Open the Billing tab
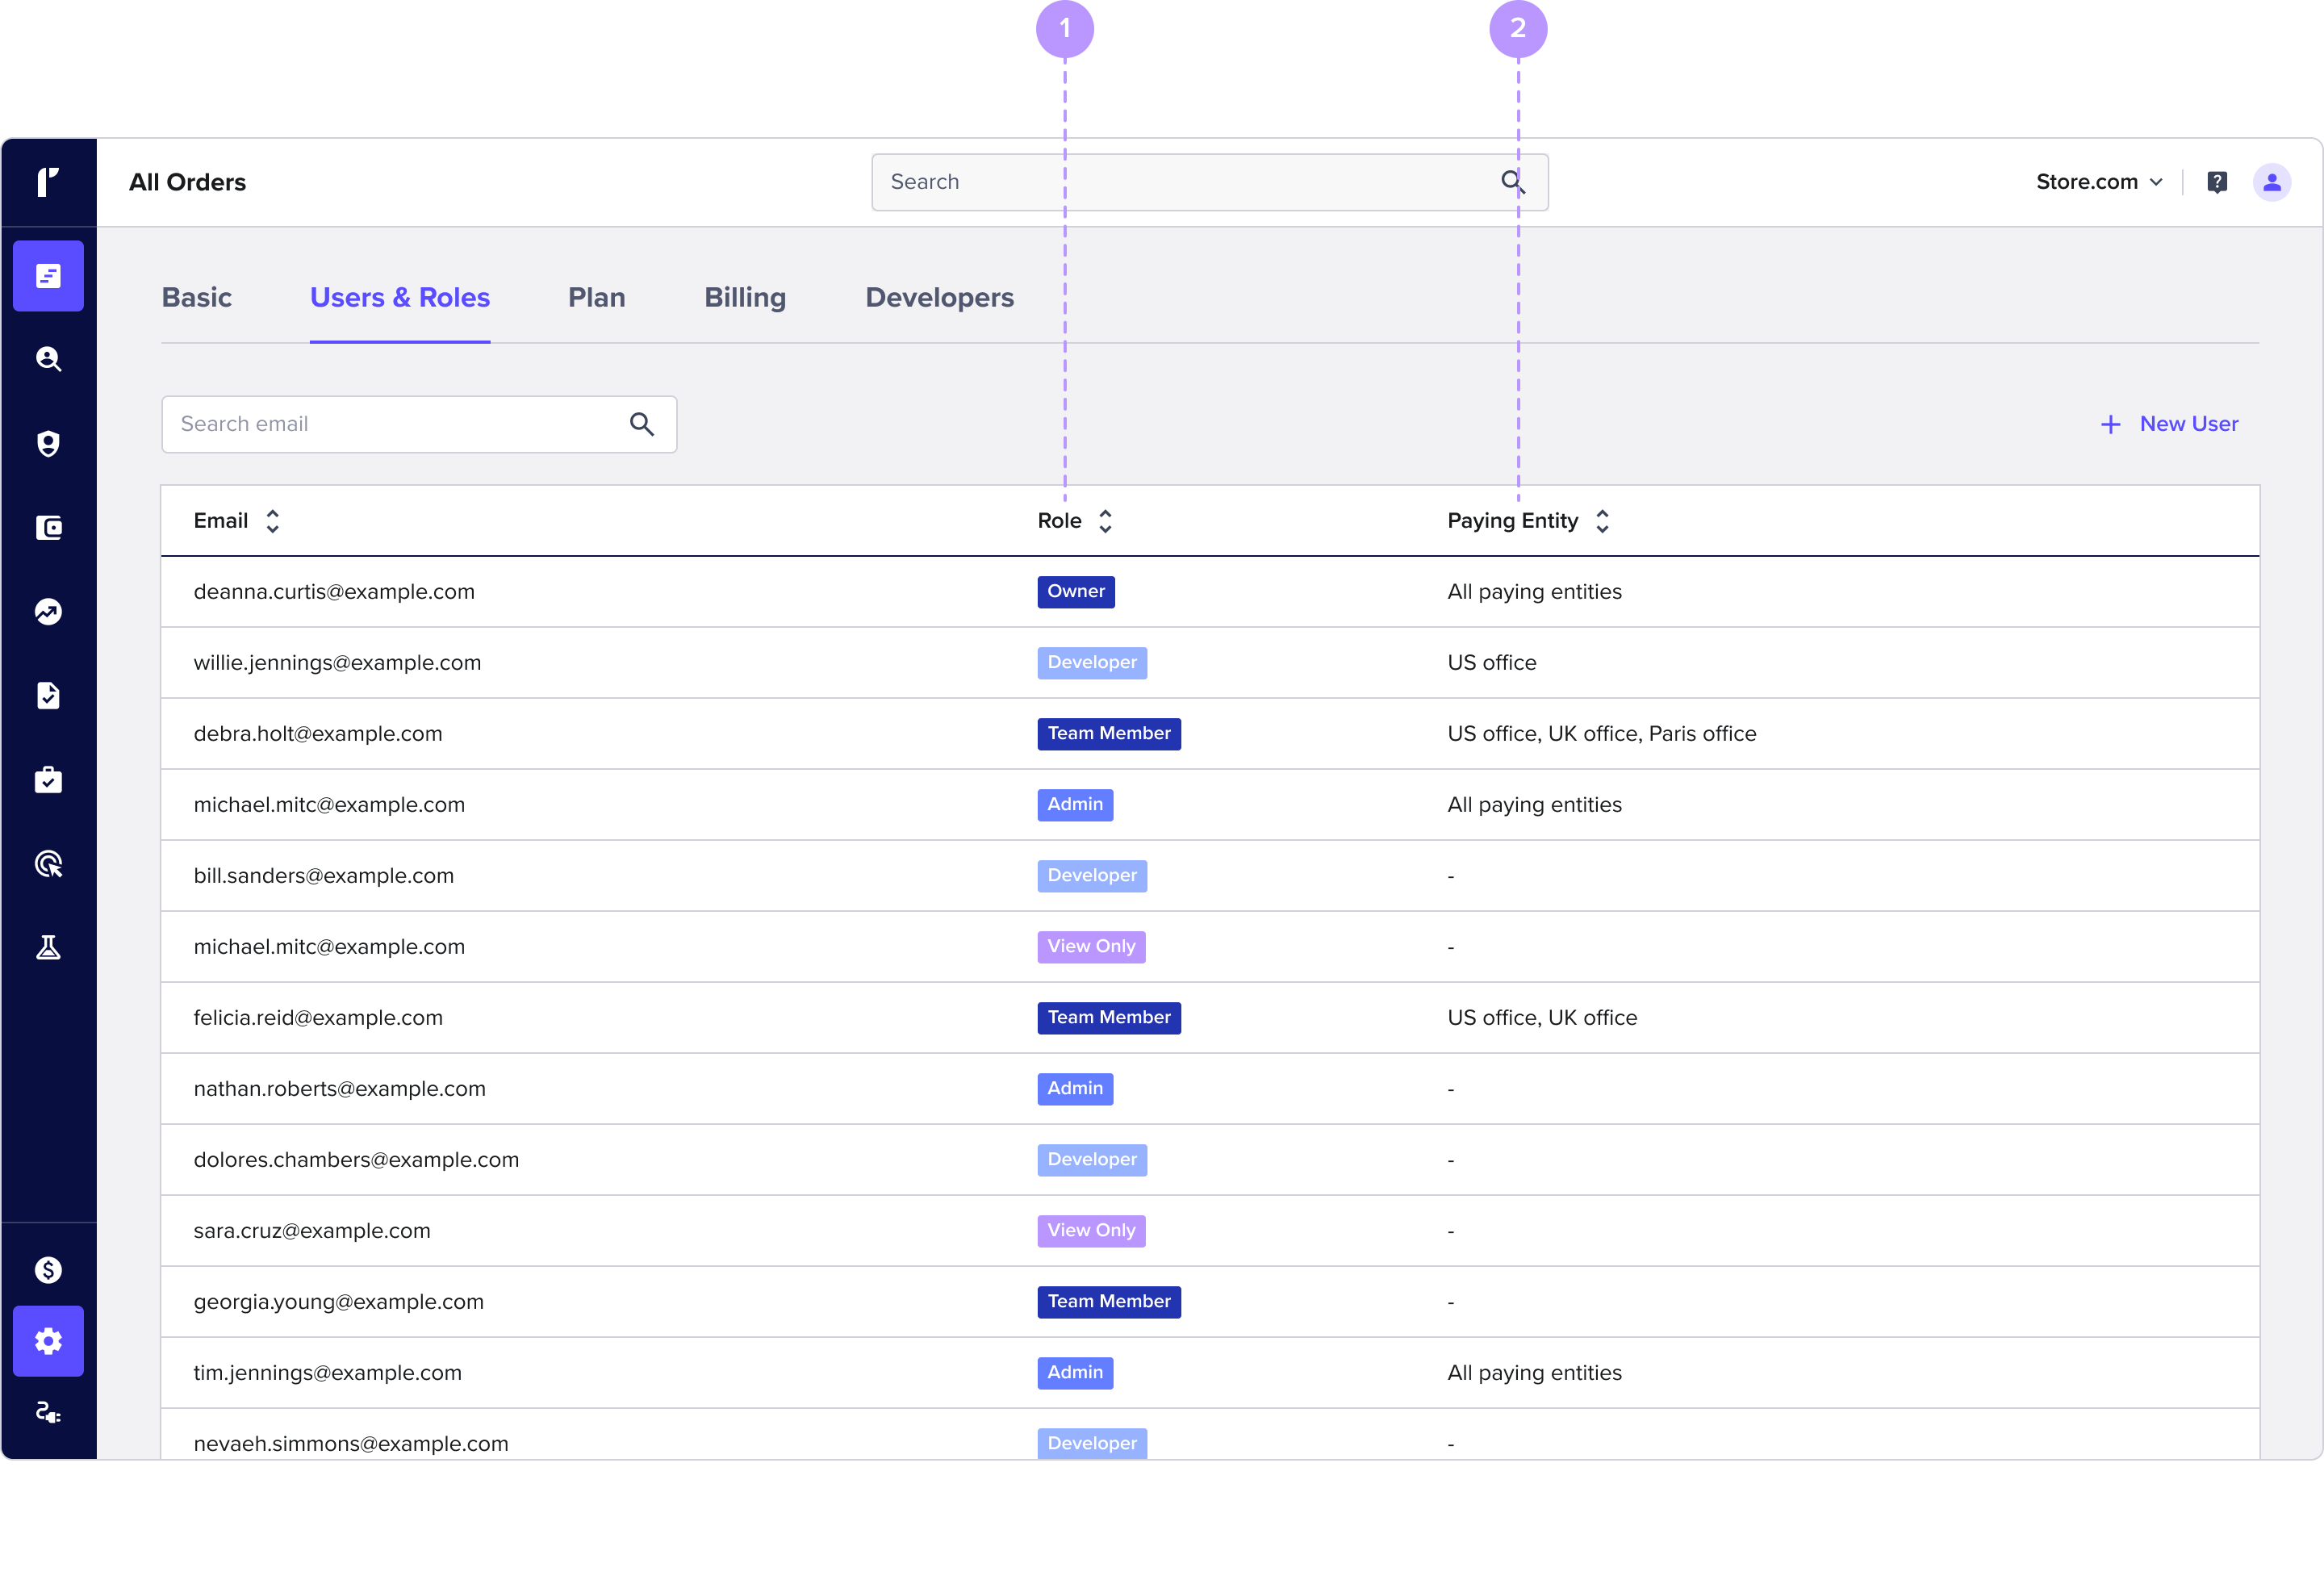 coord(745,298)
